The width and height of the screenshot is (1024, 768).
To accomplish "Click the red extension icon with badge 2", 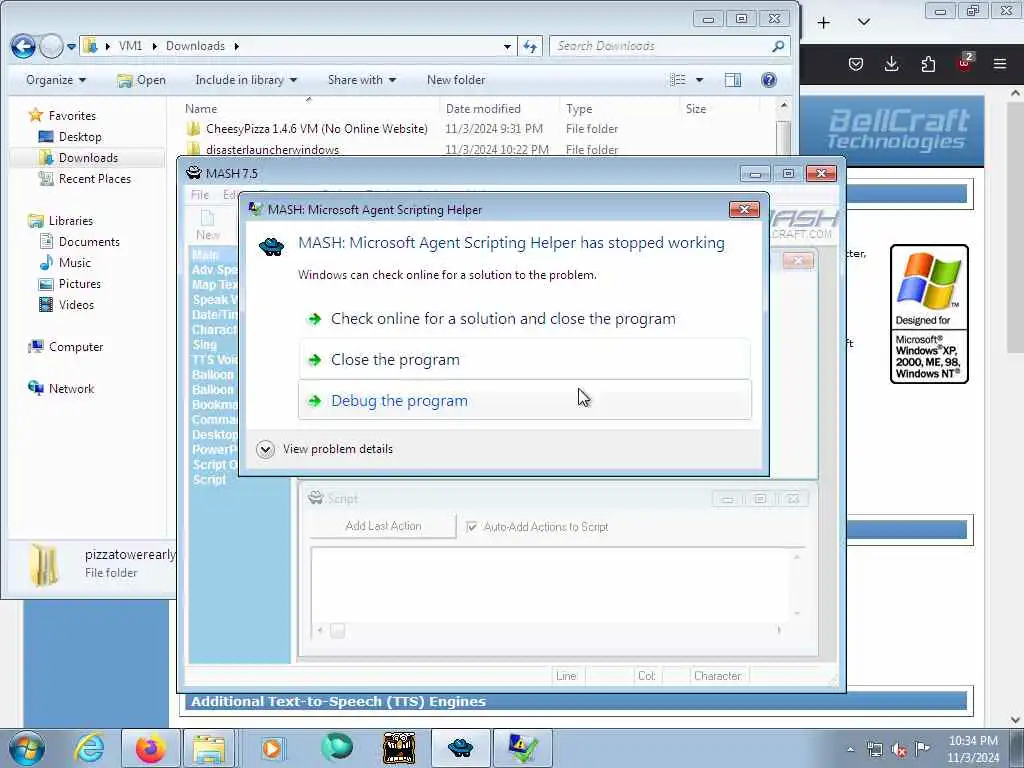I will 964,63.
